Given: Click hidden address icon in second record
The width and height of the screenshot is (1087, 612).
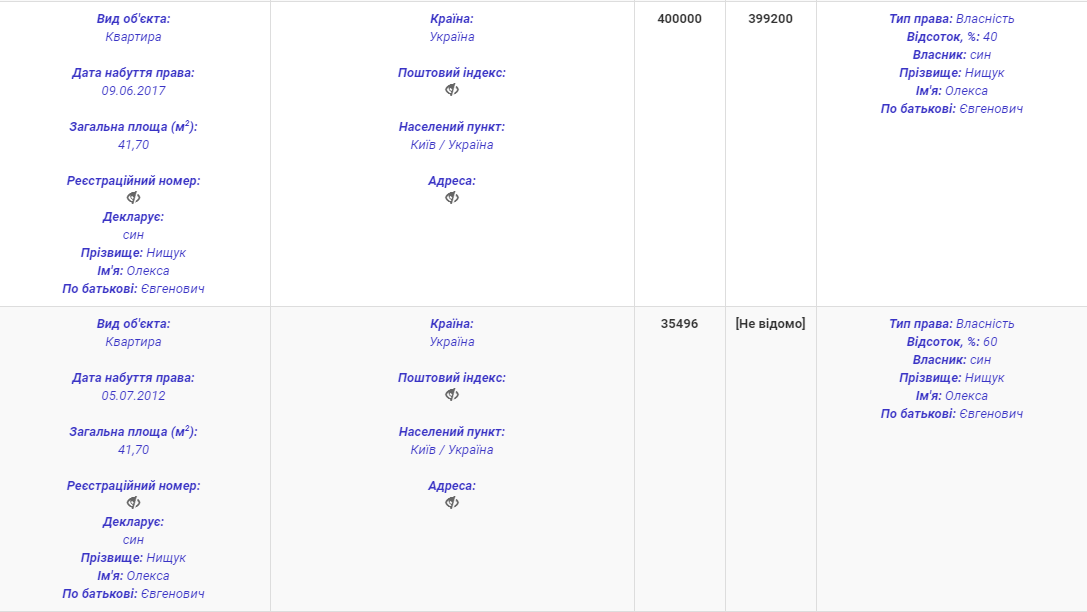Looking at the screenshot, I should pyautogui.click(x=452, y=502).
